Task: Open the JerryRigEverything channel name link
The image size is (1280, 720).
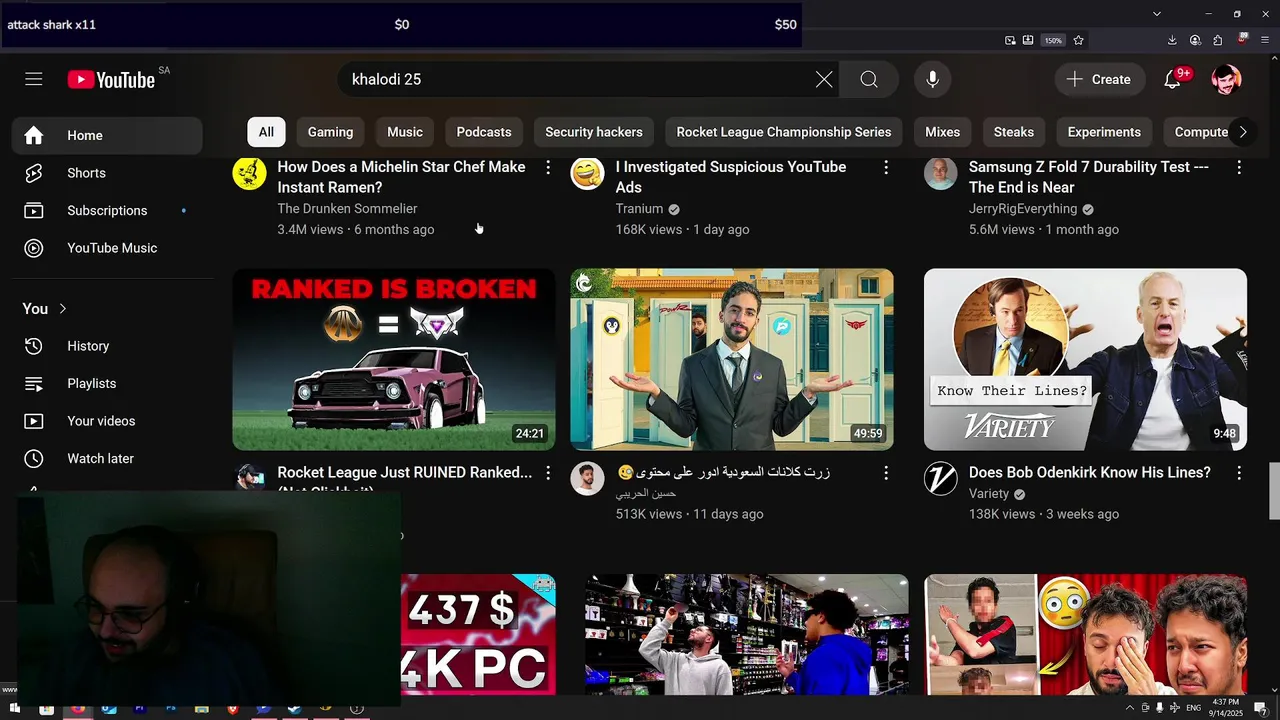Action: 1023,209
